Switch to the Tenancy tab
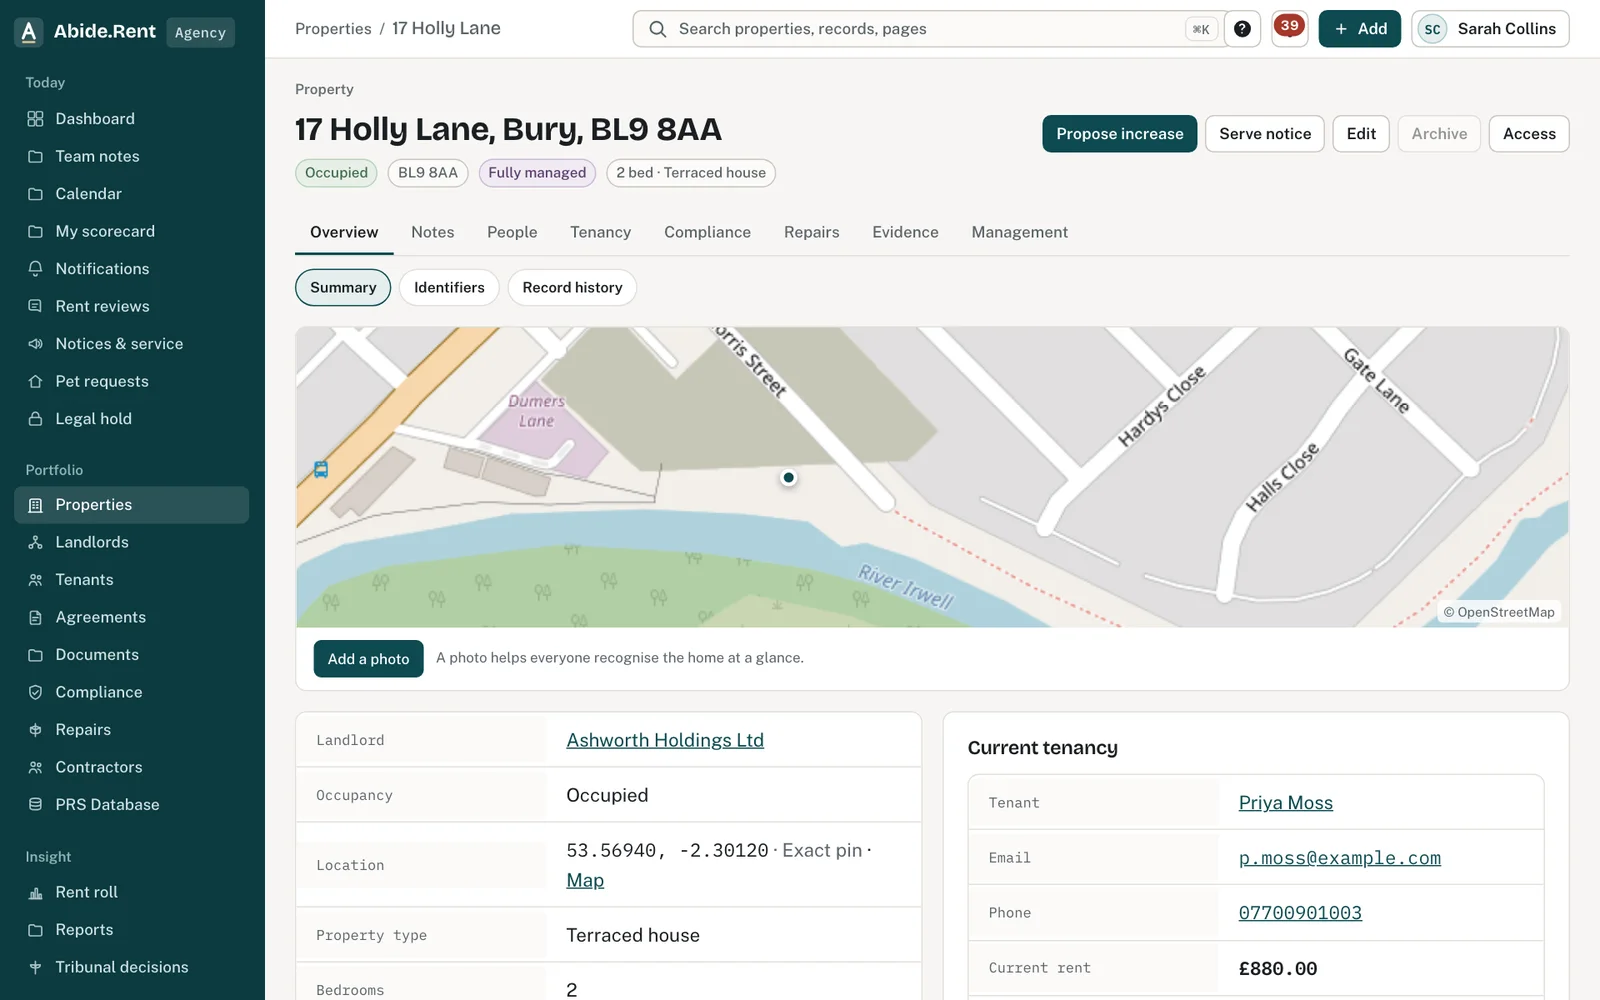 600,232
